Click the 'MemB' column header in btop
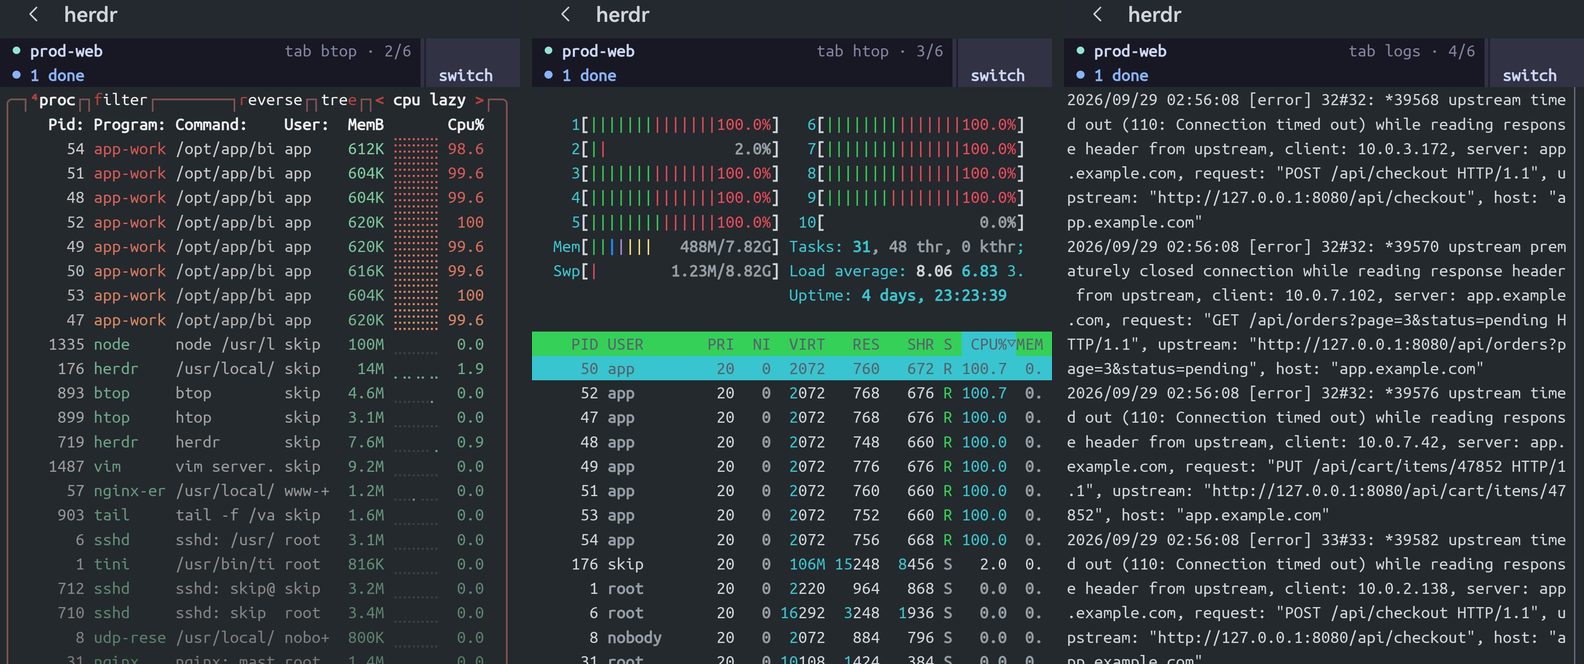The width and height of the screenshot is (1584, 664). (x=366, y=125)
